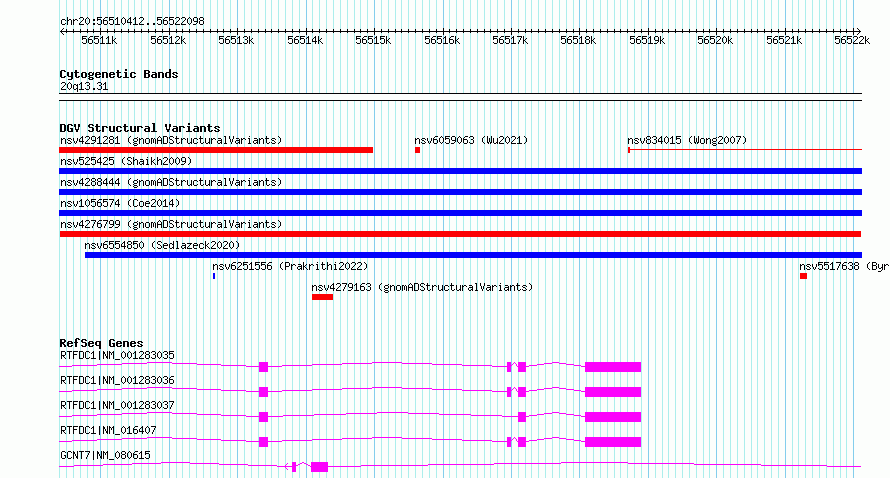
Task: Click the RefSeq Genes track heading
Action: pos(101,343)
